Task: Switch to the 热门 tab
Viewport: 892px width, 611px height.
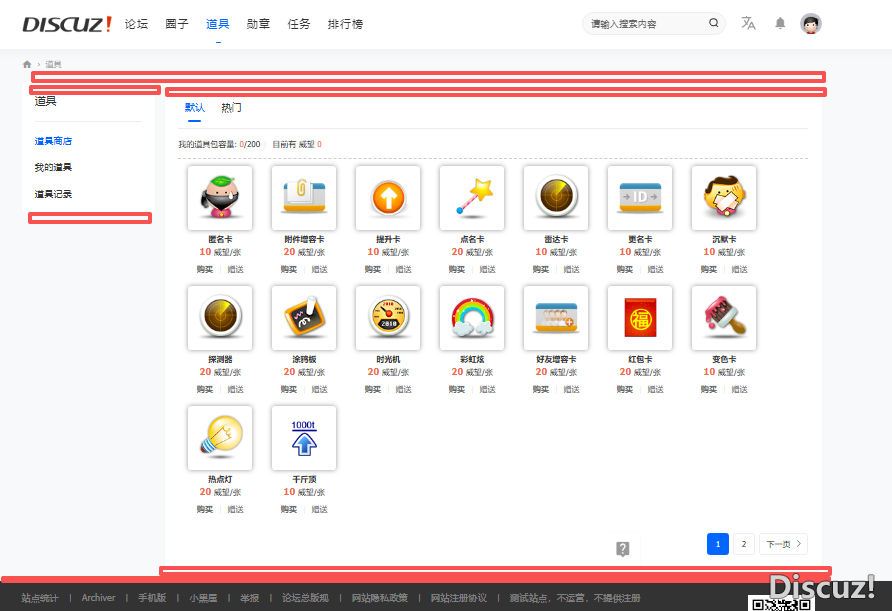Action: pyautogui.click(x=231, y=107)
